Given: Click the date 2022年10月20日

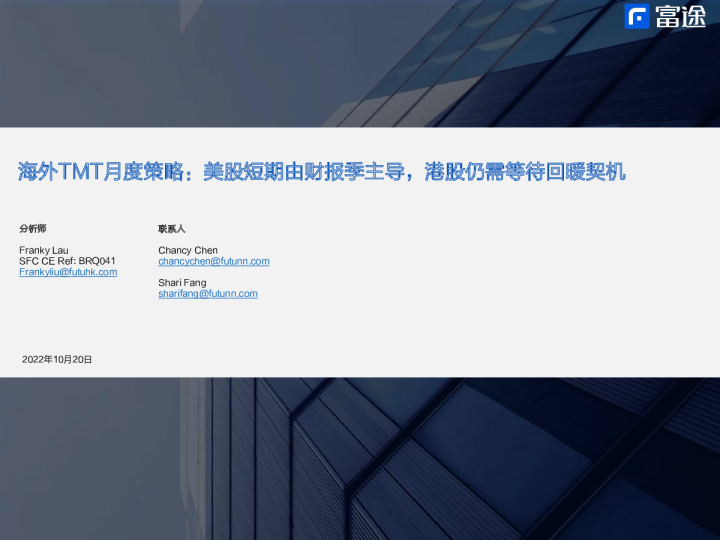Looking at the screenshot, I should coord(57,359).
